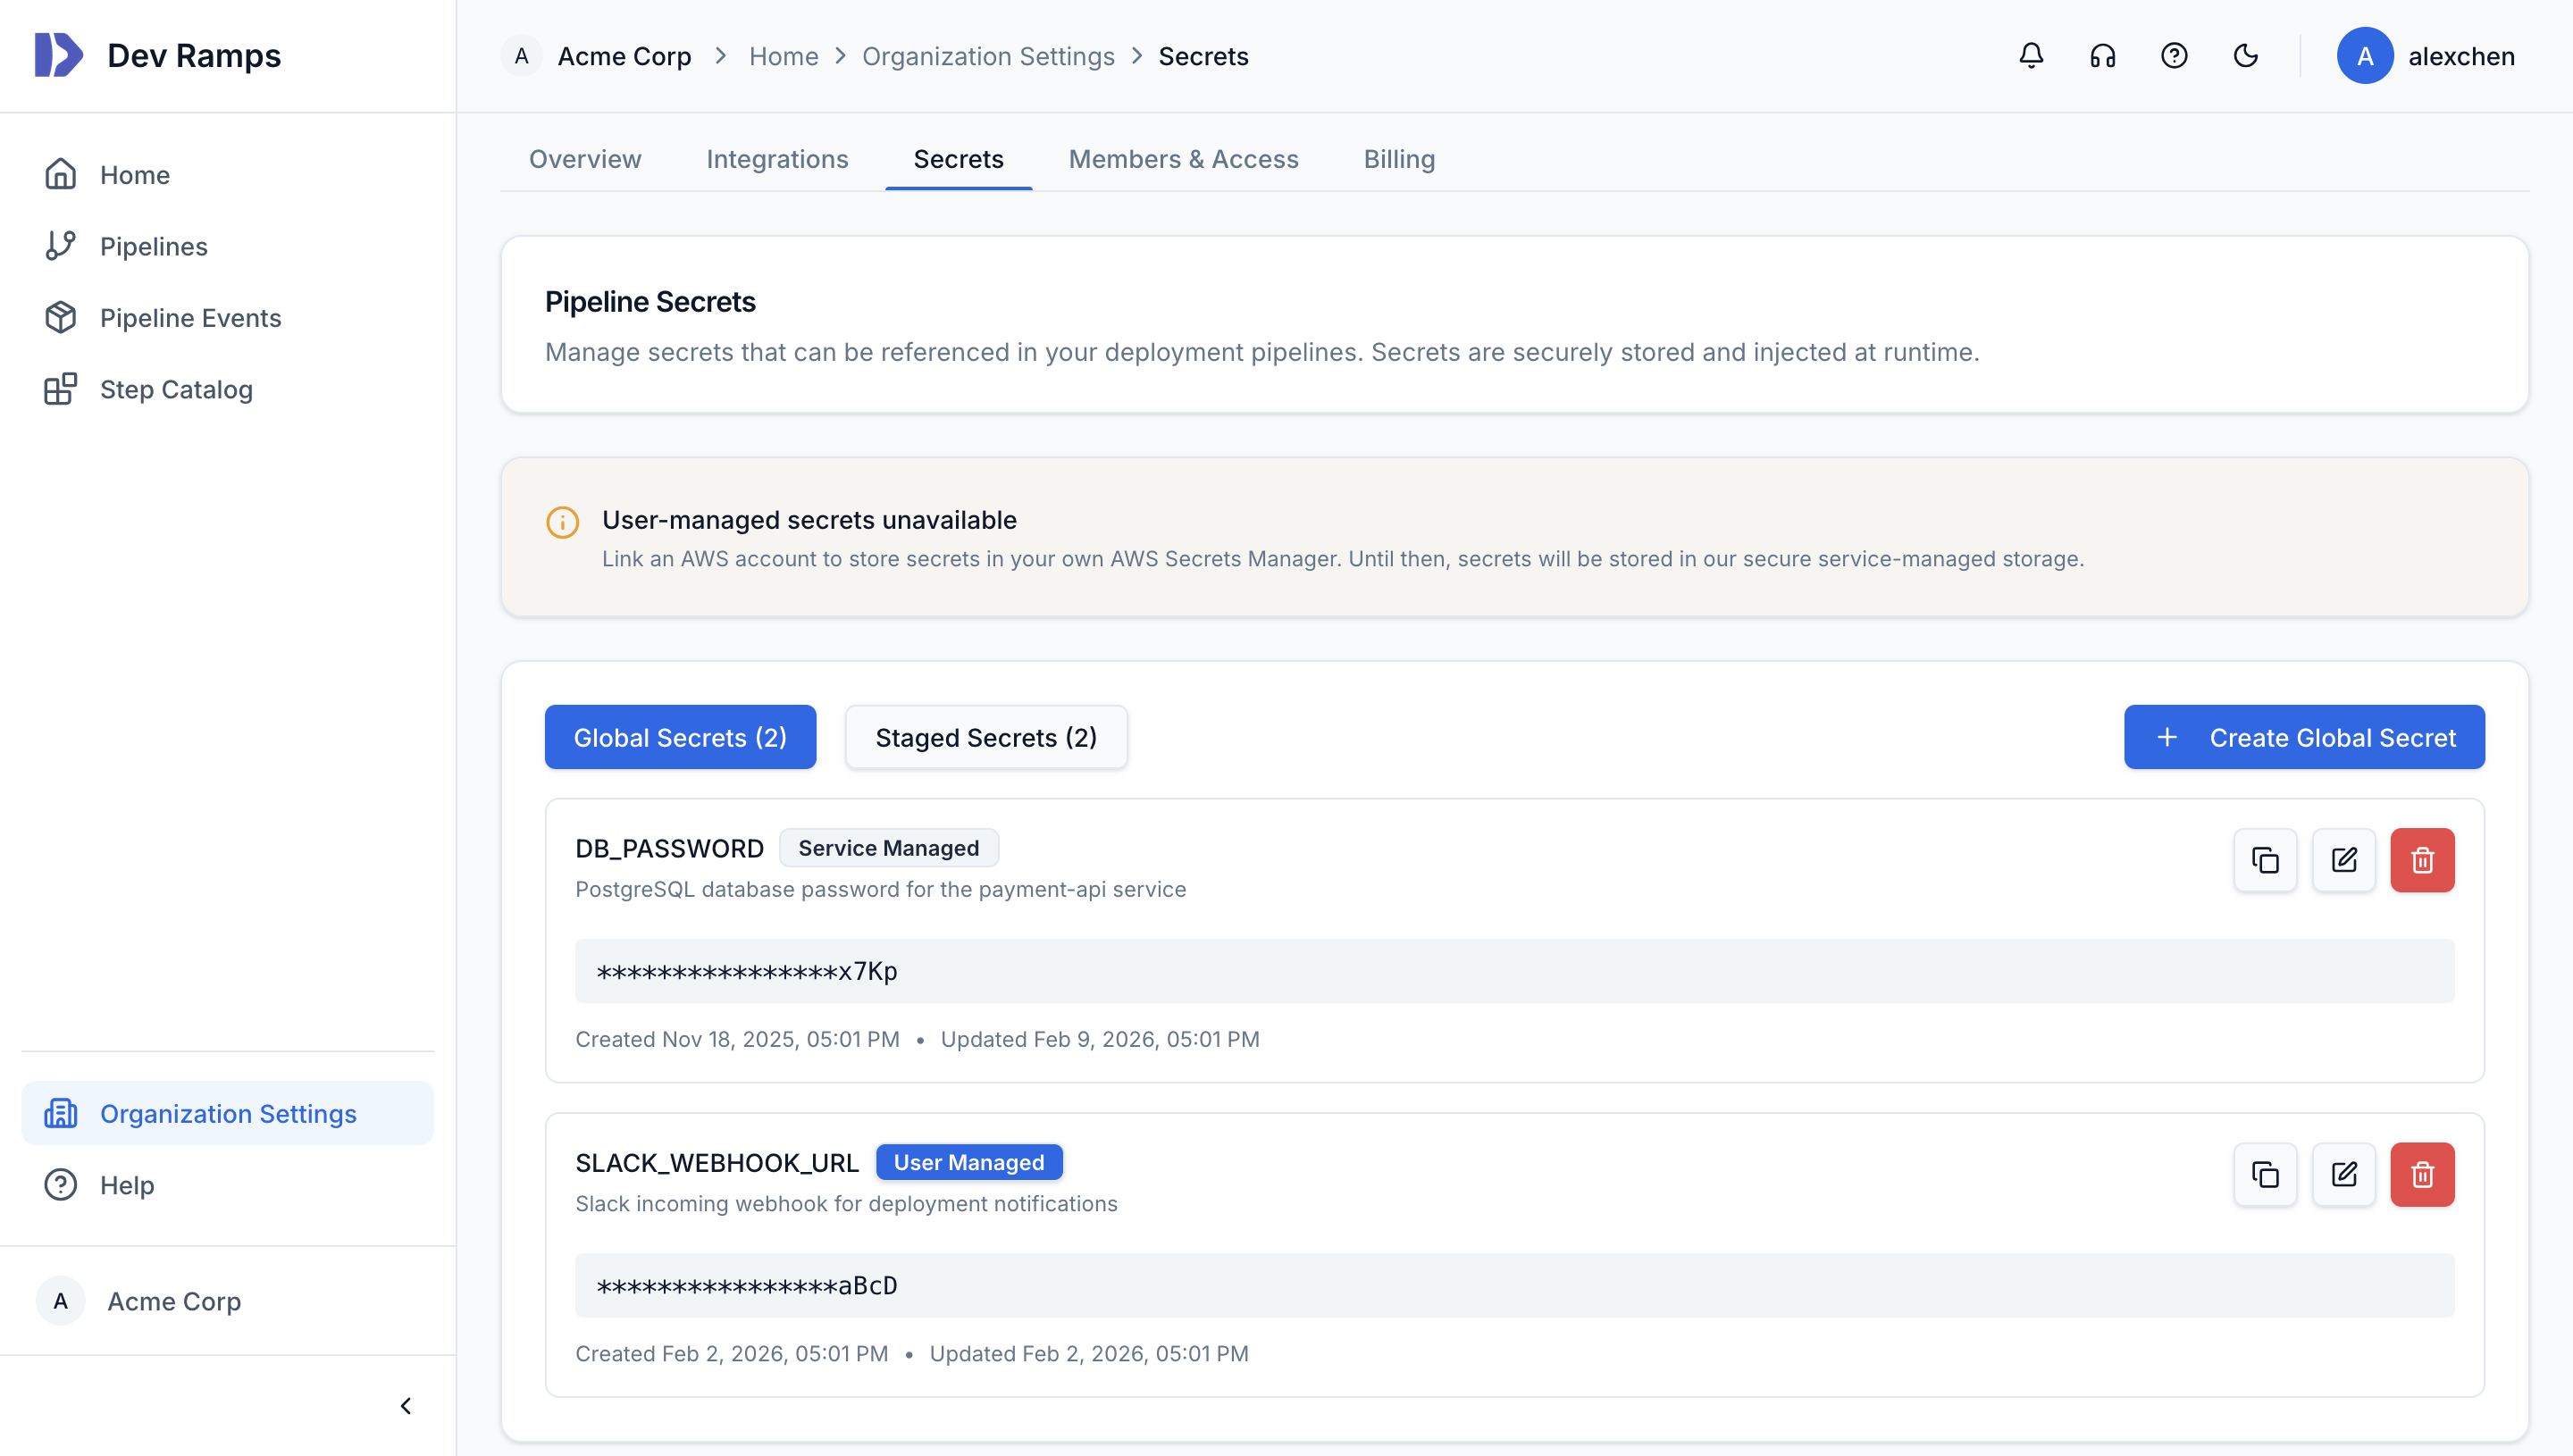Screen dimensions: 2573x1456
Task: Open the Step Catalog
Action: (x=176, y=390)
